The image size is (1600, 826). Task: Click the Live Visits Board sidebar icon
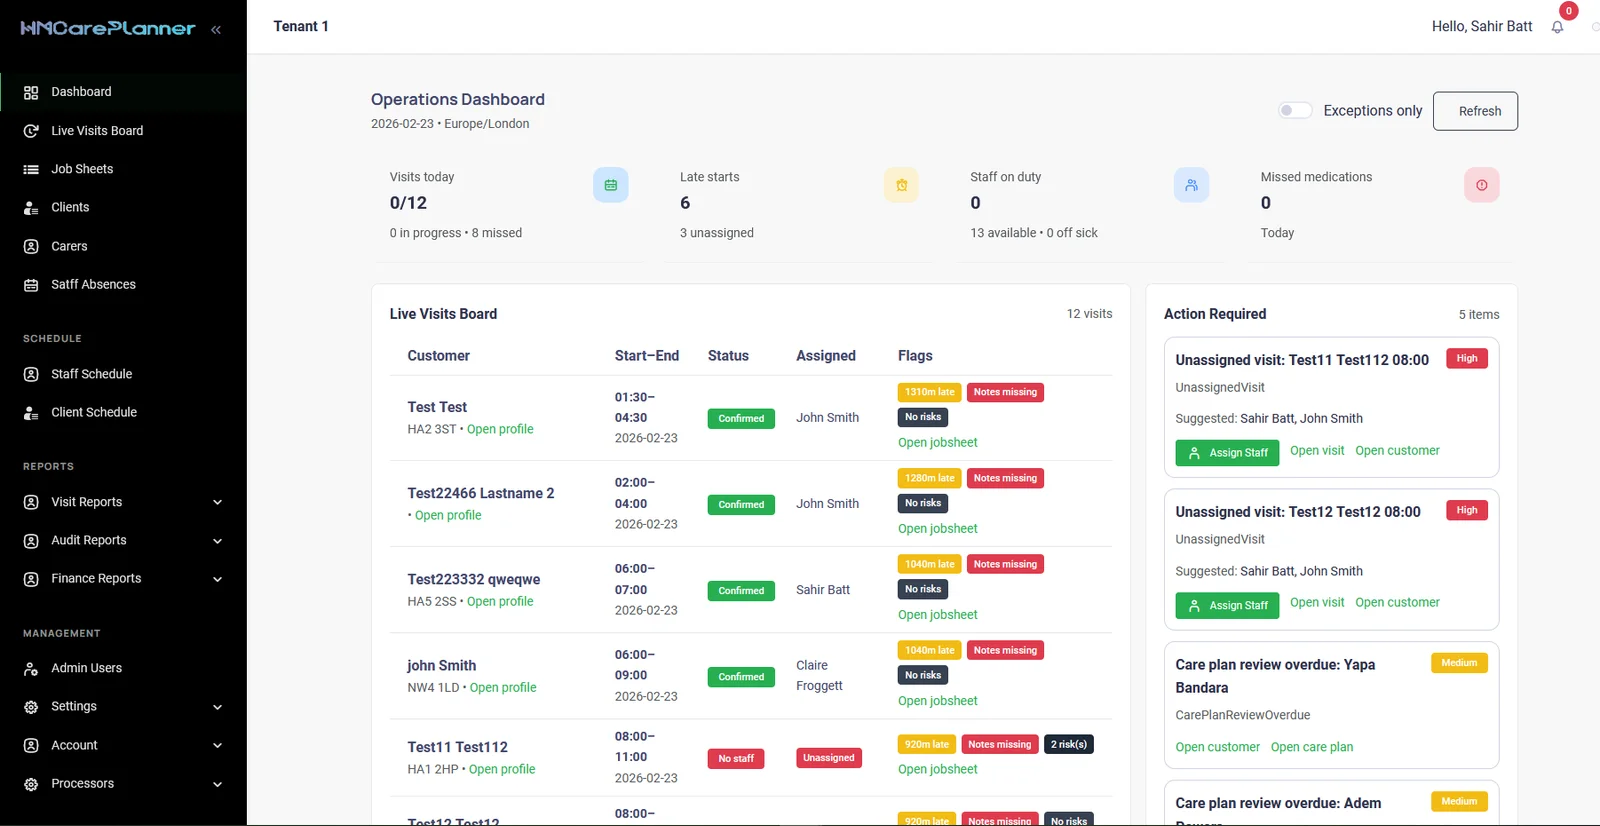pyautogui.click(x=31, y=131)
